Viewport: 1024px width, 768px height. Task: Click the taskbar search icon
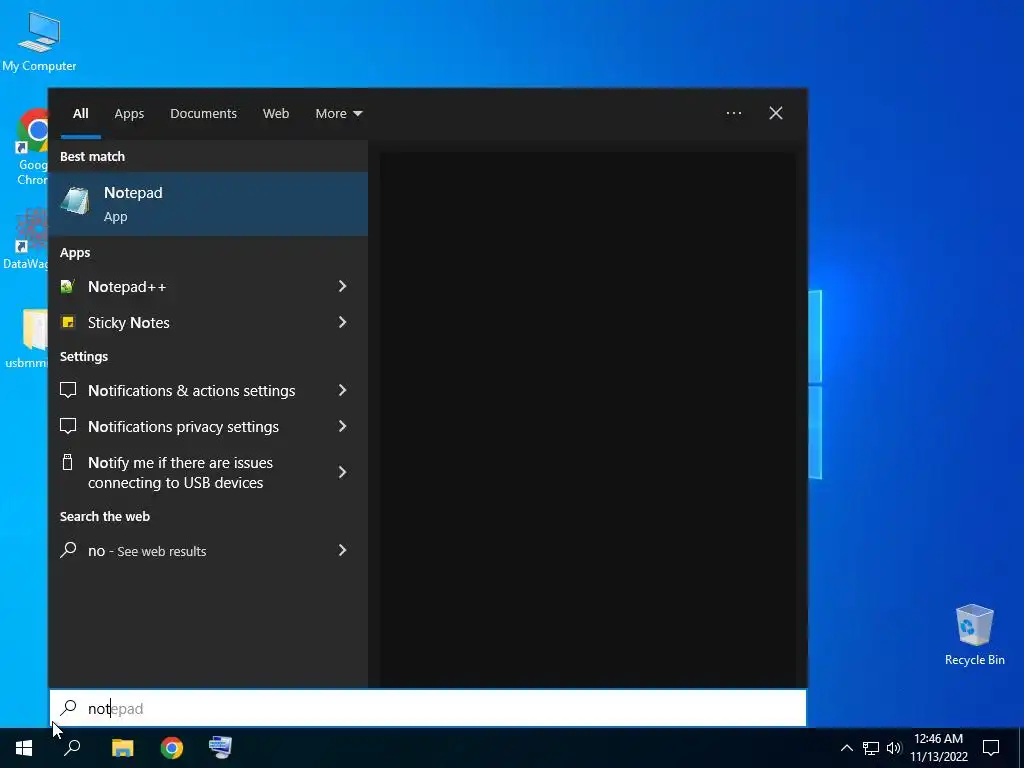click(72, 747)
